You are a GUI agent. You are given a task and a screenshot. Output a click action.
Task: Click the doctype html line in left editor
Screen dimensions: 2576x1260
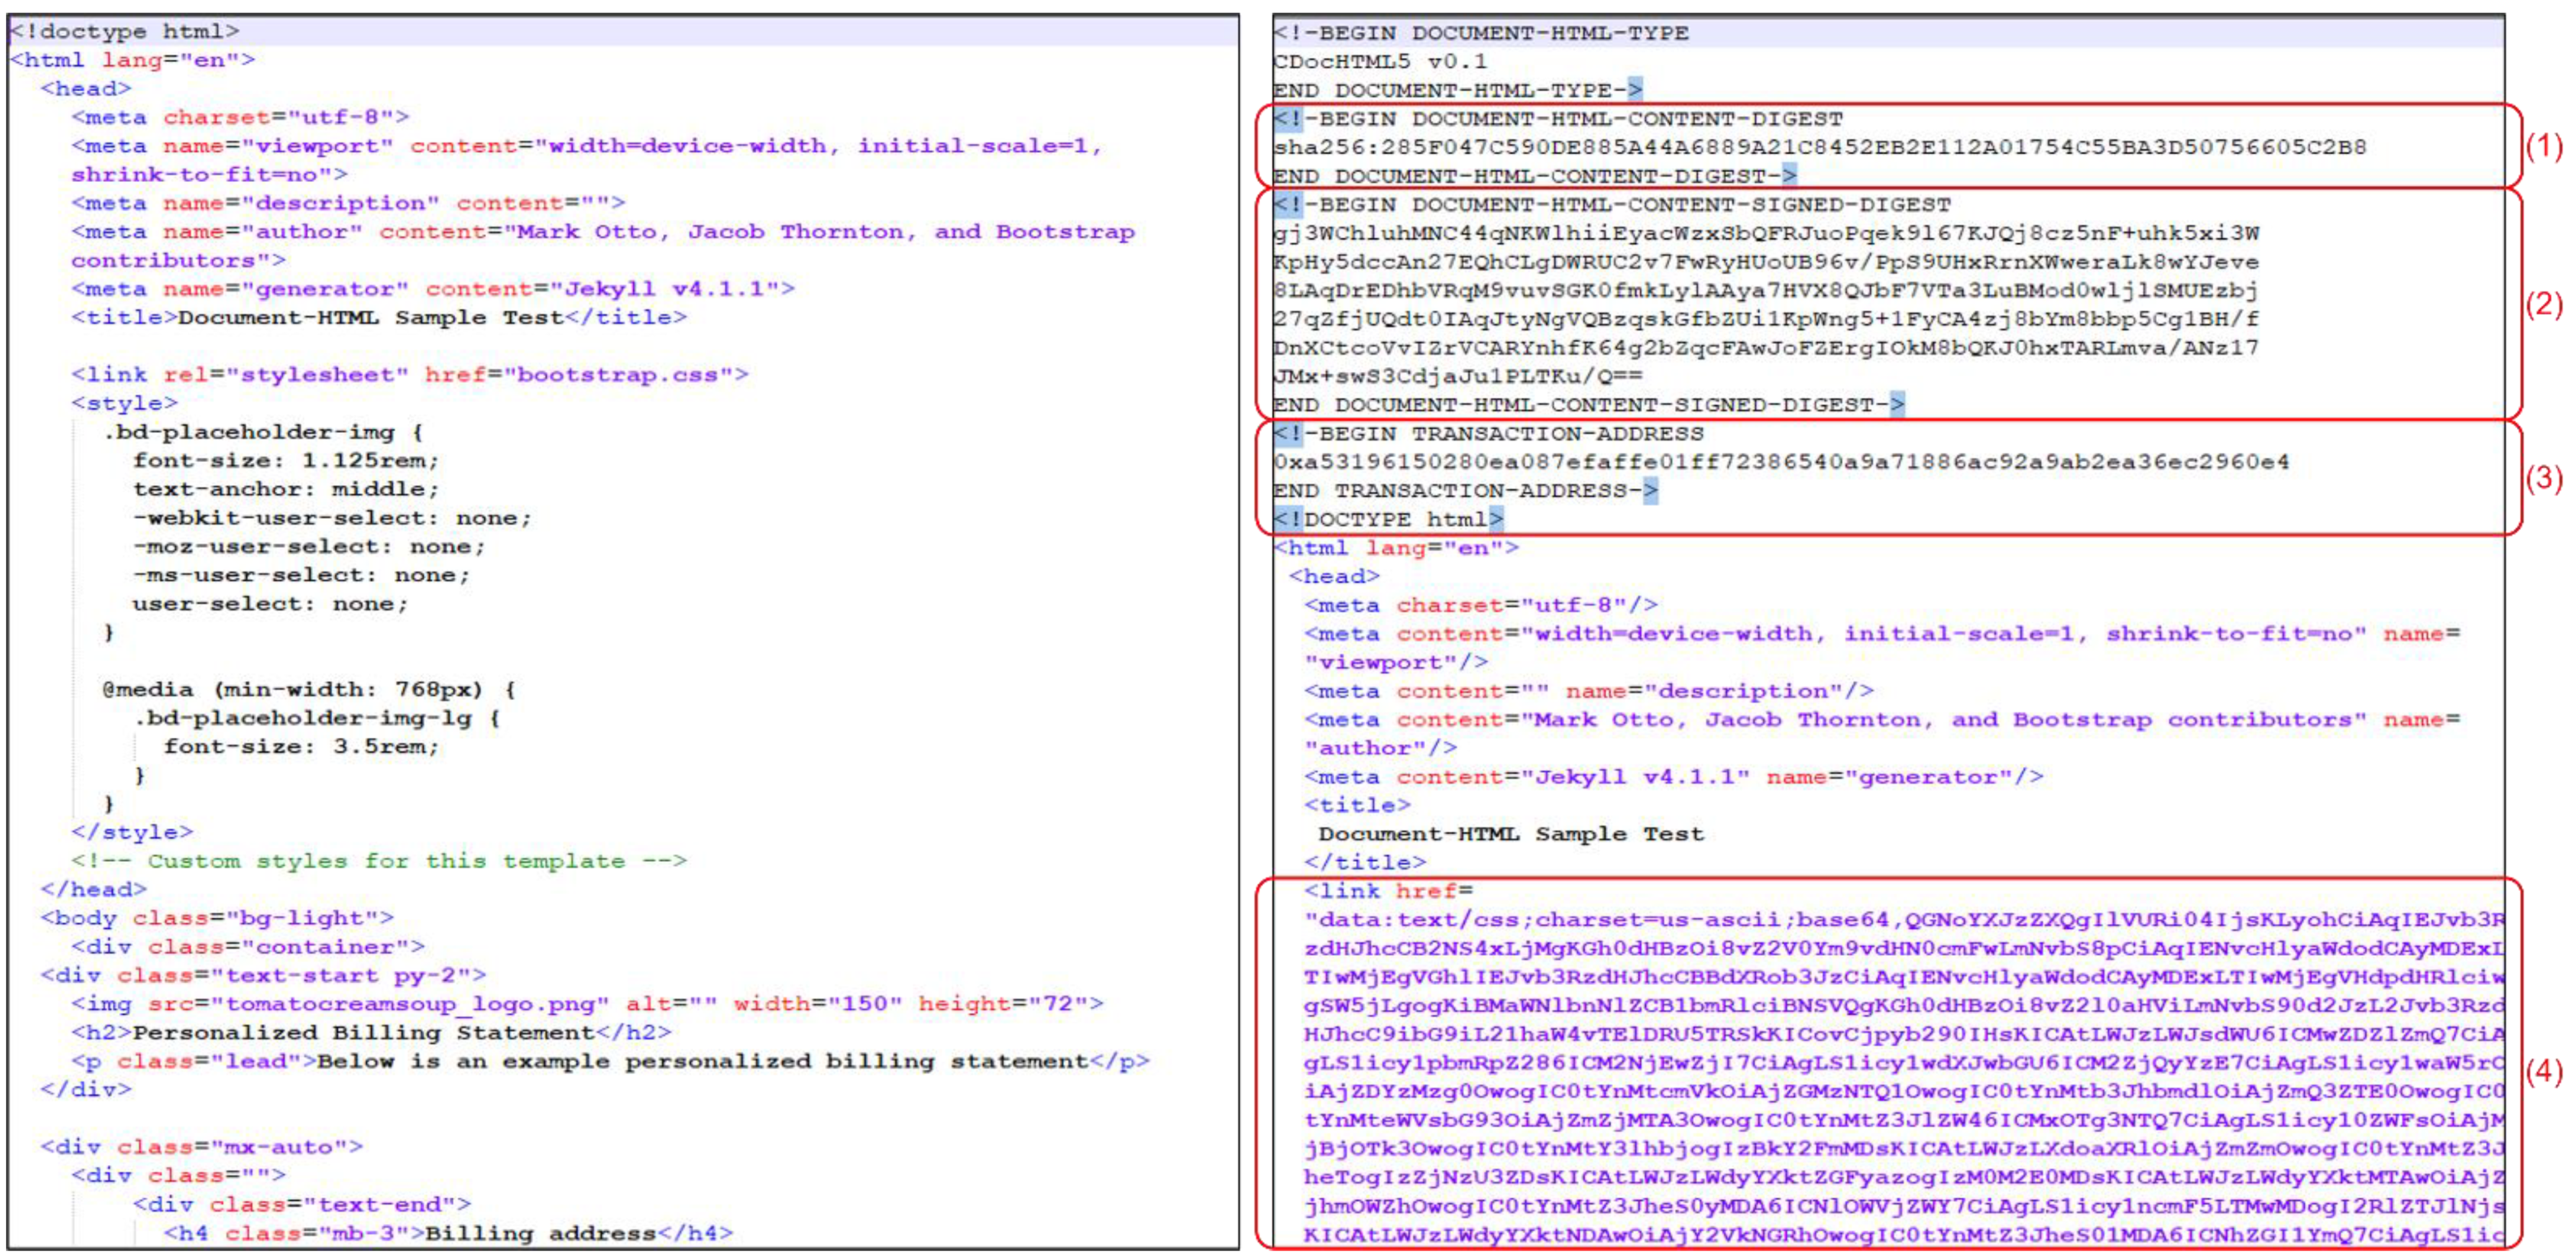tap(125, 31)
